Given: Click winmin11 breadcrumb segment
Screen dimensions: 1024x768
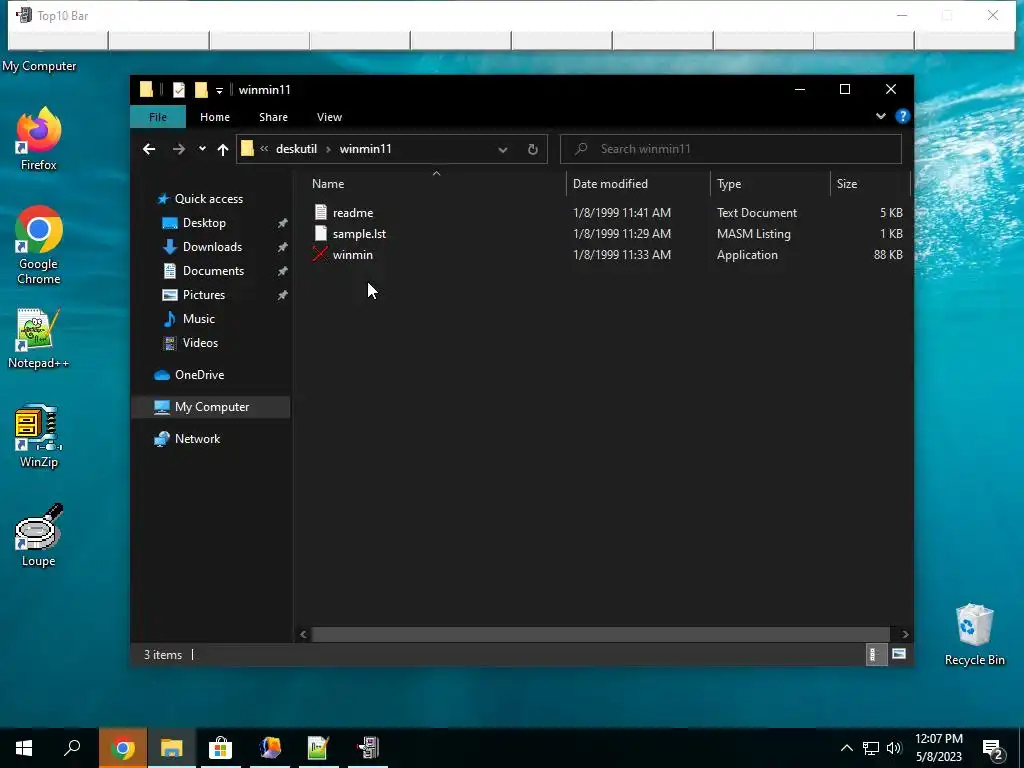Looking at the screenshot, I should (x=366, y=149).
